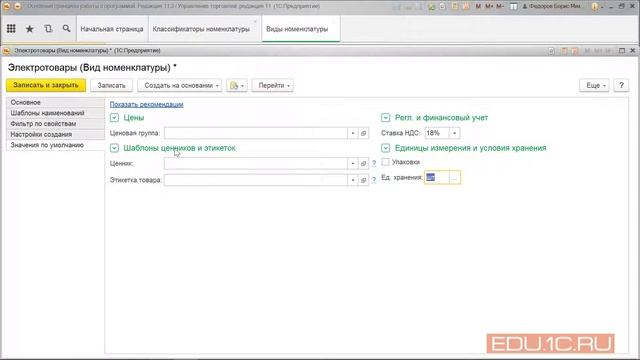Click the yellow info icon in title bar
640x360 pixels.
coord(595,7)
